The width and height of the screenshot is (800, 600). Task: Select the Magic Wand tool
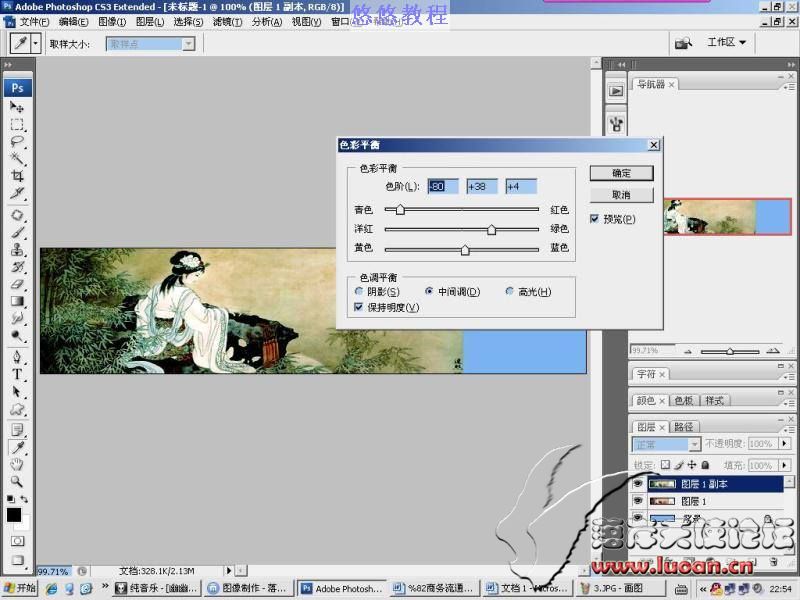[x=17, y=158]
